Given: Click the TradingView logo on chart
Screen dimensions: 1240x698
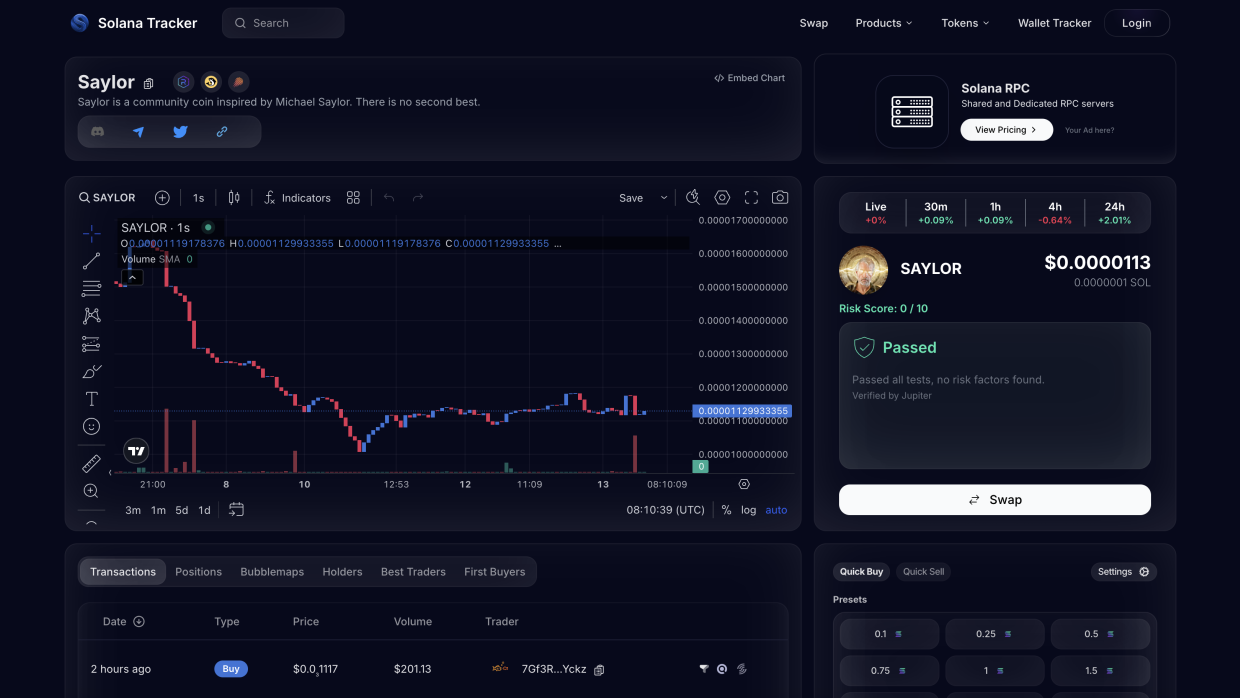Looking at the screenshot, I should click(137, 451).
